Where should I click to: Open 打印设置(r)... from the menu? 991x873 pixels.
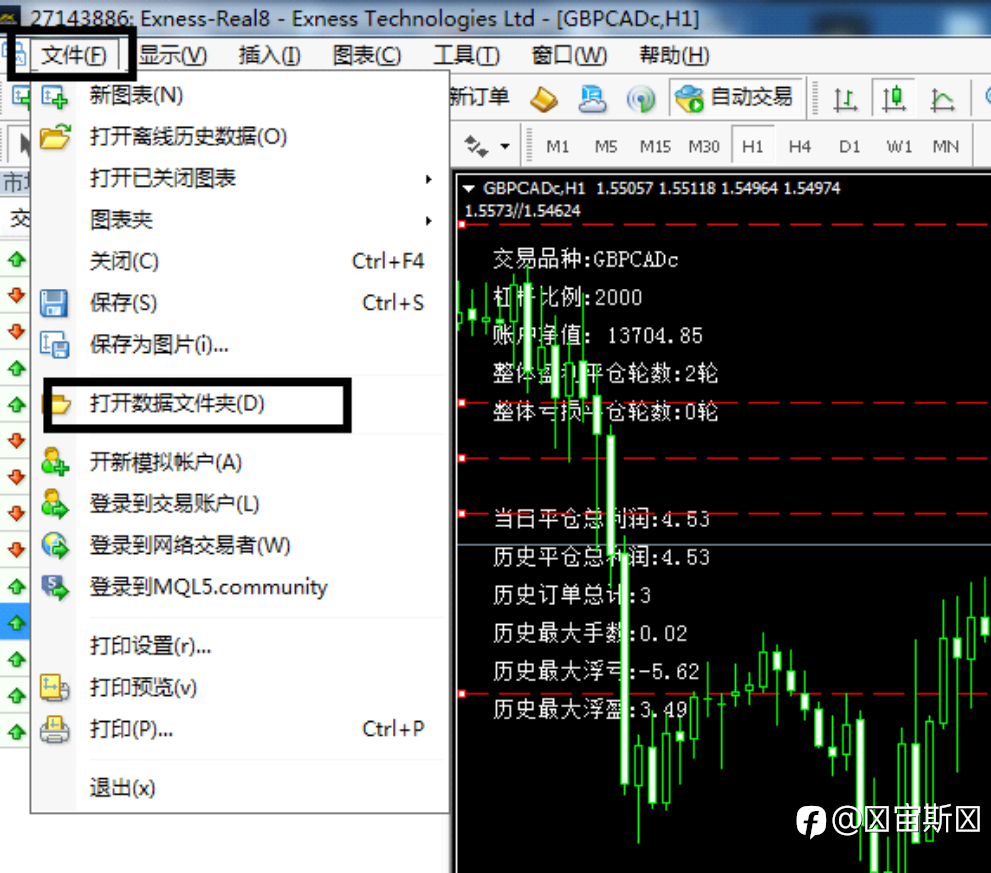240,645
